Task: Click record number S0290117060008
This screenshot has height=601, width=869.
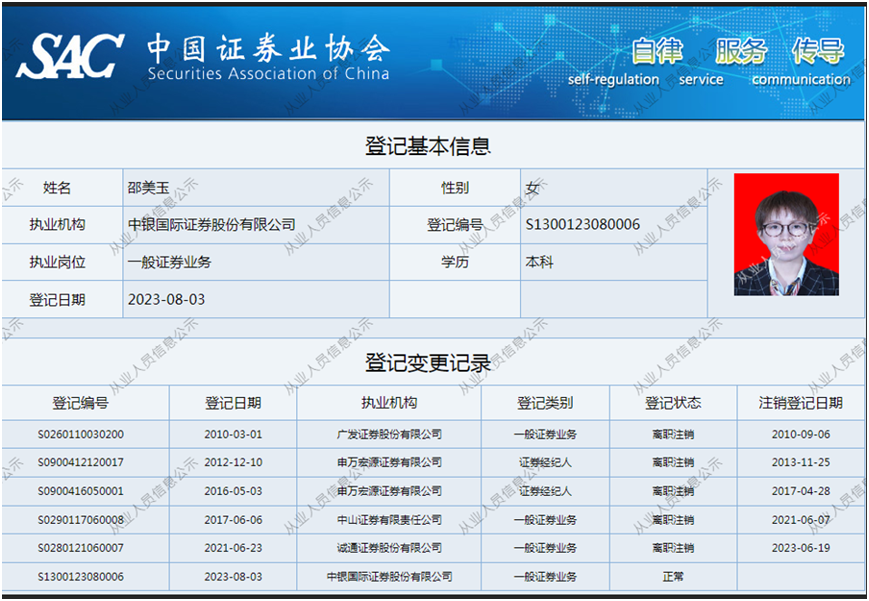Action: click(x=81, y=520)
